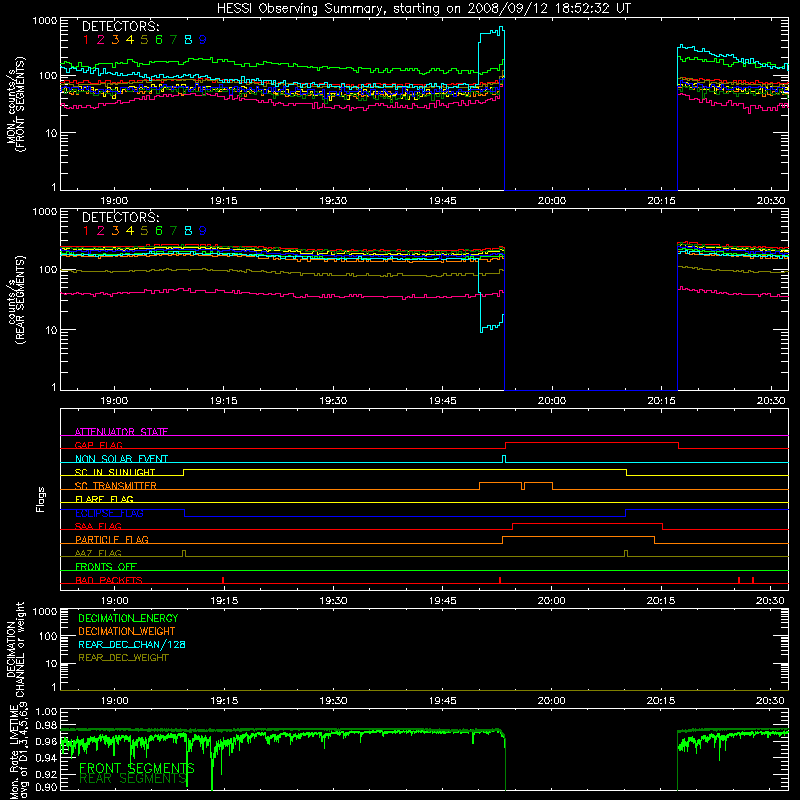Image resolution: width=800 pixels, height=800 pixels.
Task: Click the GAP_FLAG label
Action: 98,445
